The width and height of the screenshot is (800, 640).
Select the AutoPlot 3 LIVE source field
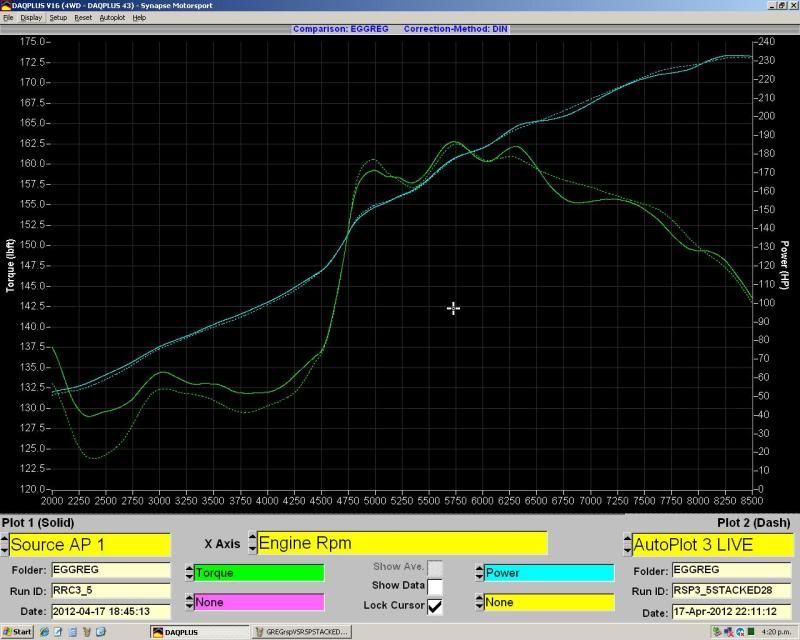[713, 545]
